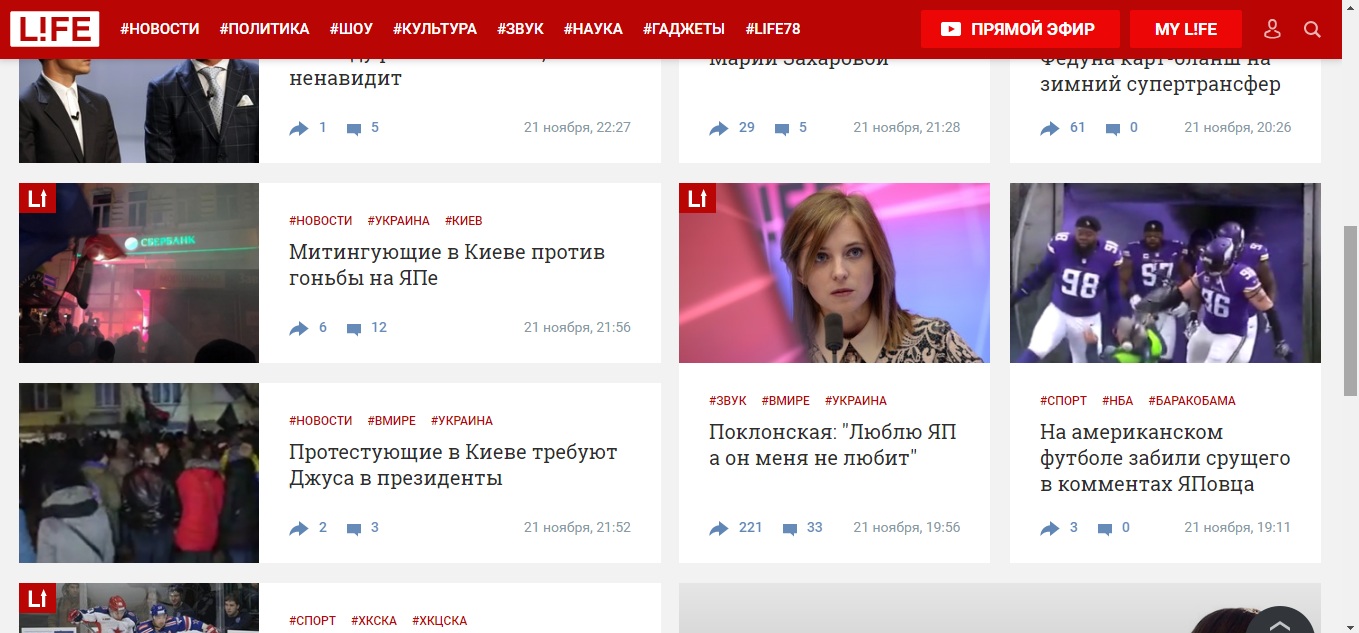Open the ненавидит headline text

click(x=345, y=78)
